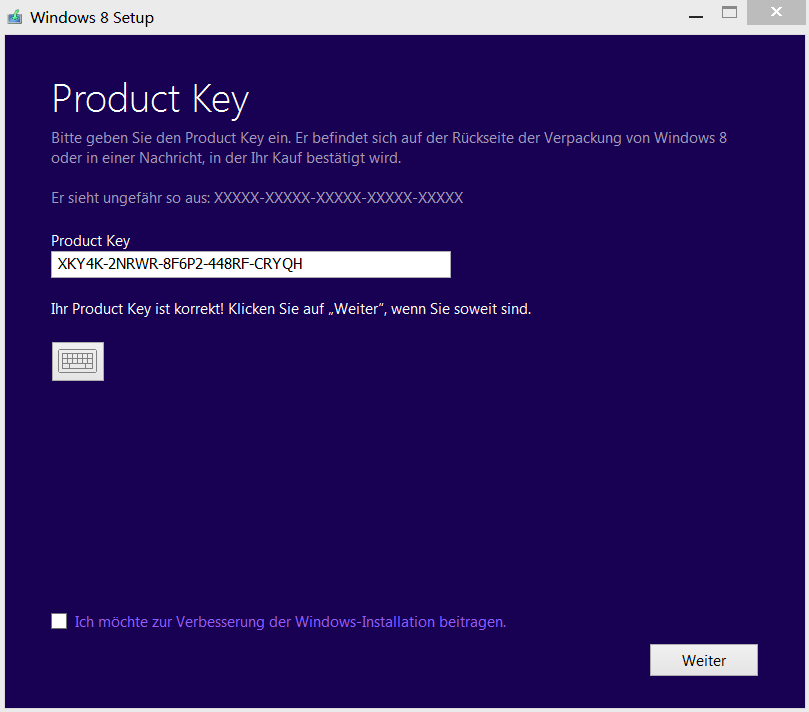Click the large 'Product Key' heading
The image size is (809, 712).
click(150, 99)
